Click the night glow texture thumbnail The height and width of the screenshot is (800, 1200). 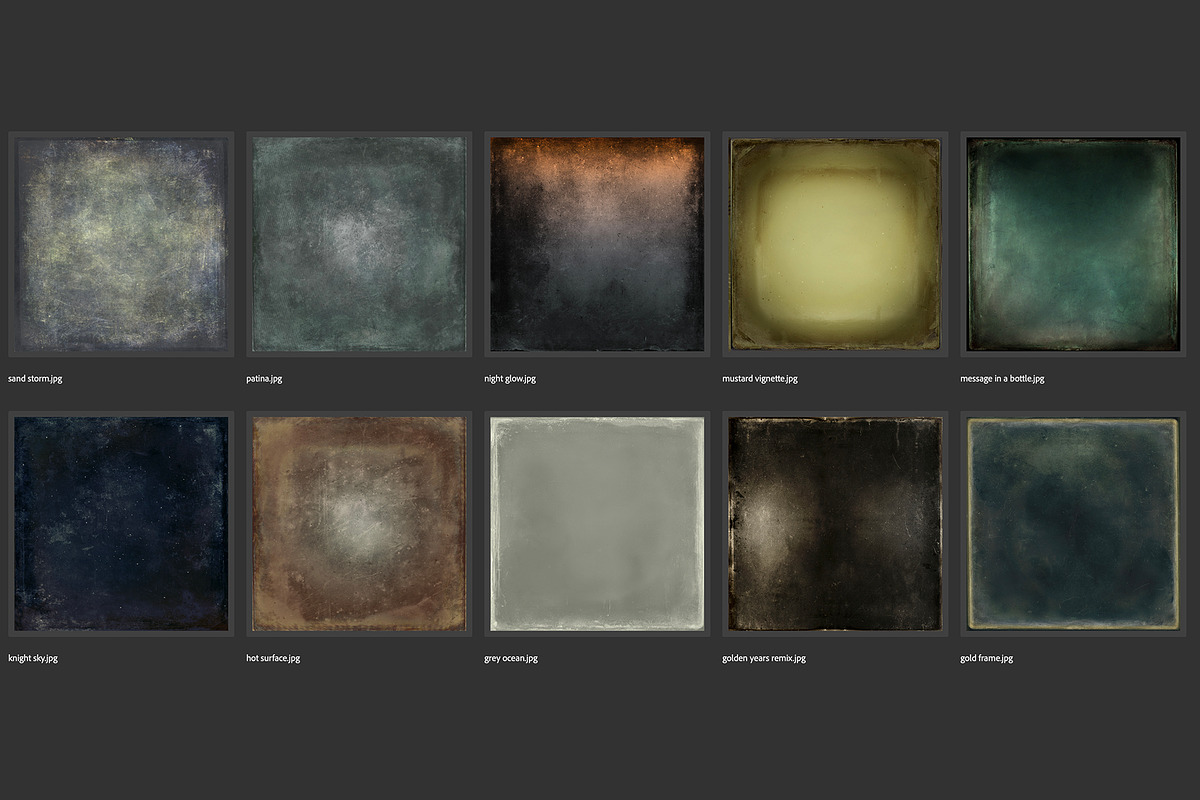click(x=597, y=244)
